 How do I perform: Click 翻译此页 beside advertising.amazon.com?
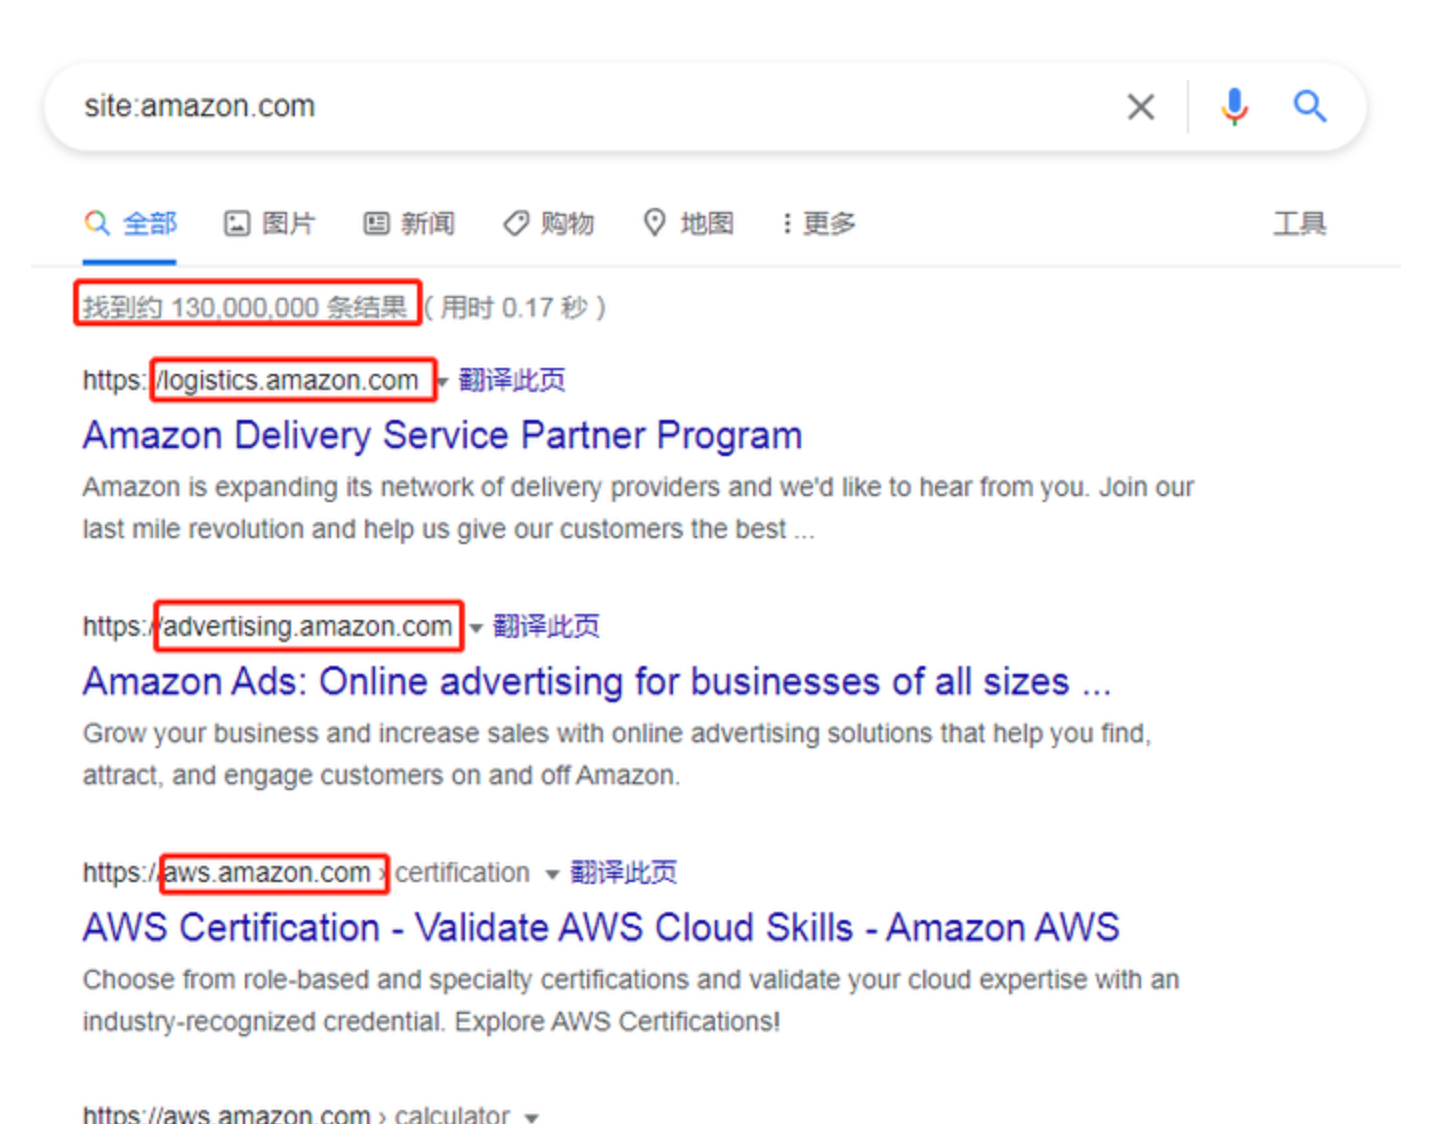546,626
